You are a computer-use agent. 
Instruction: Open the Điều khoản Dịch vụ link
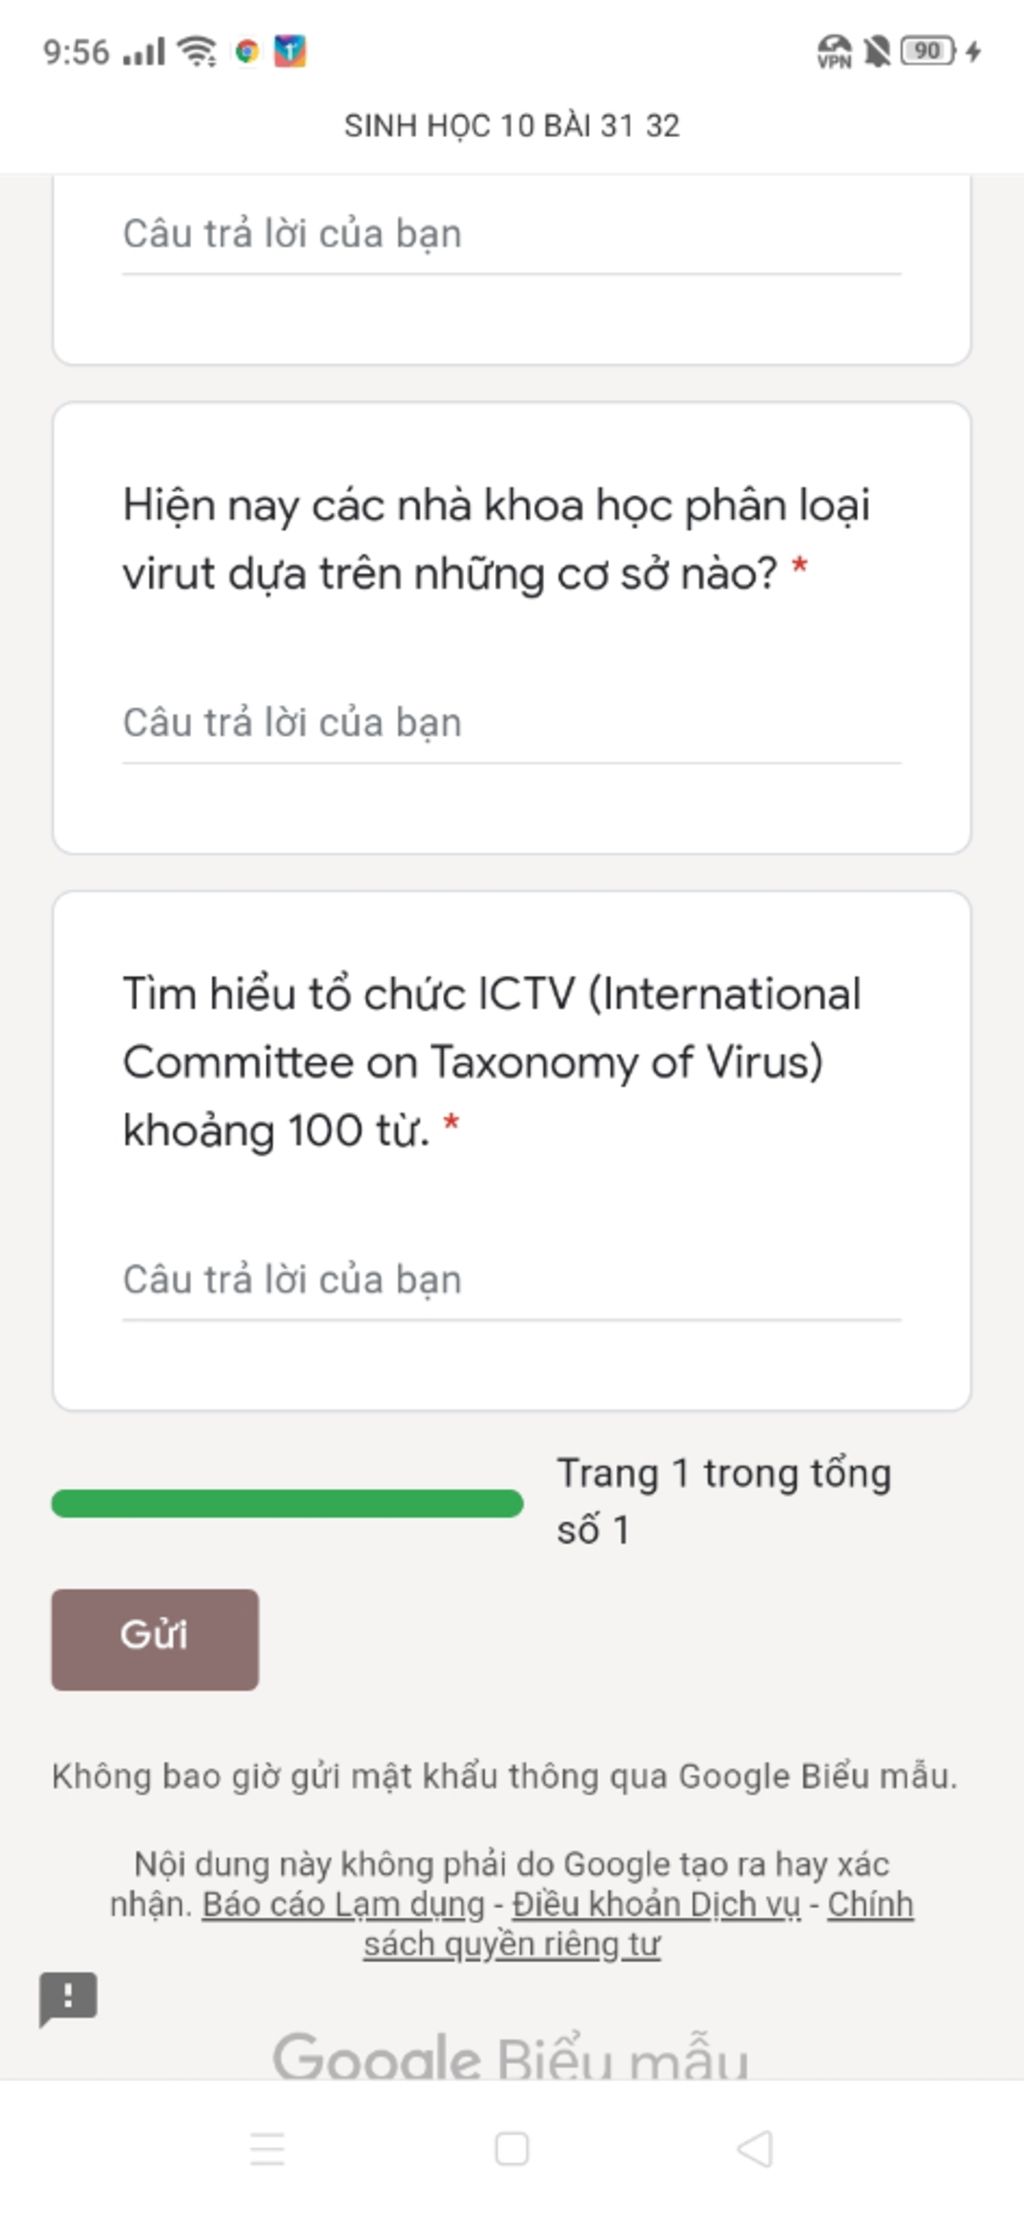click(x=656, y=1904)
